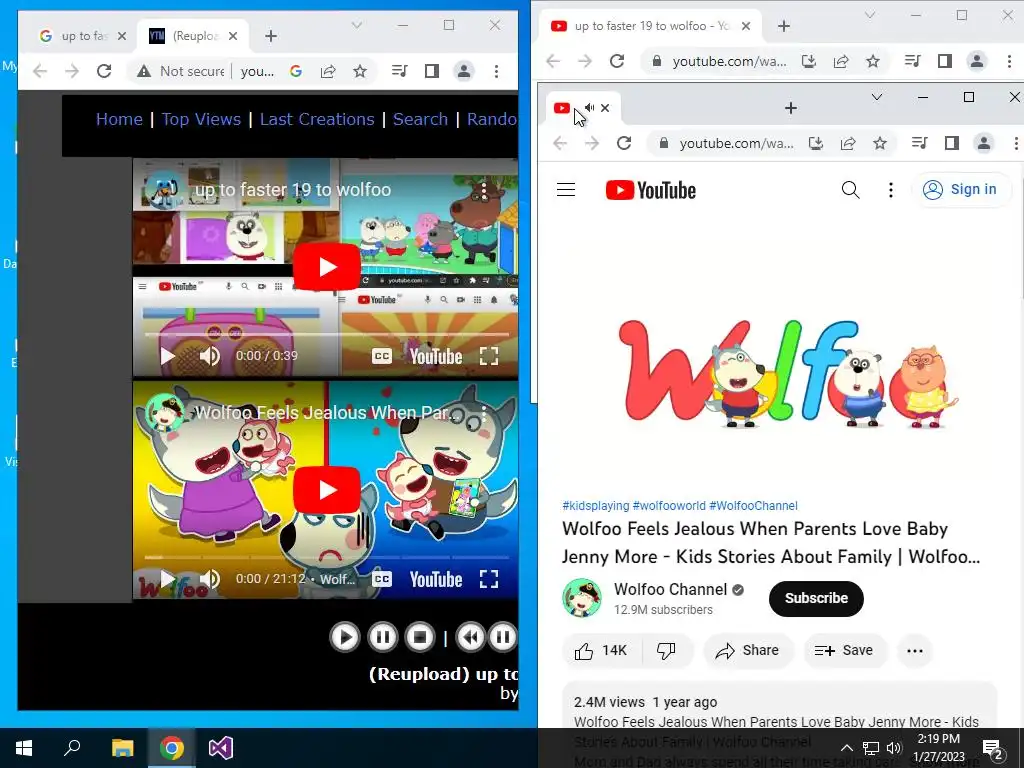Bookmark page in left Chrome window

pos(360,71)
